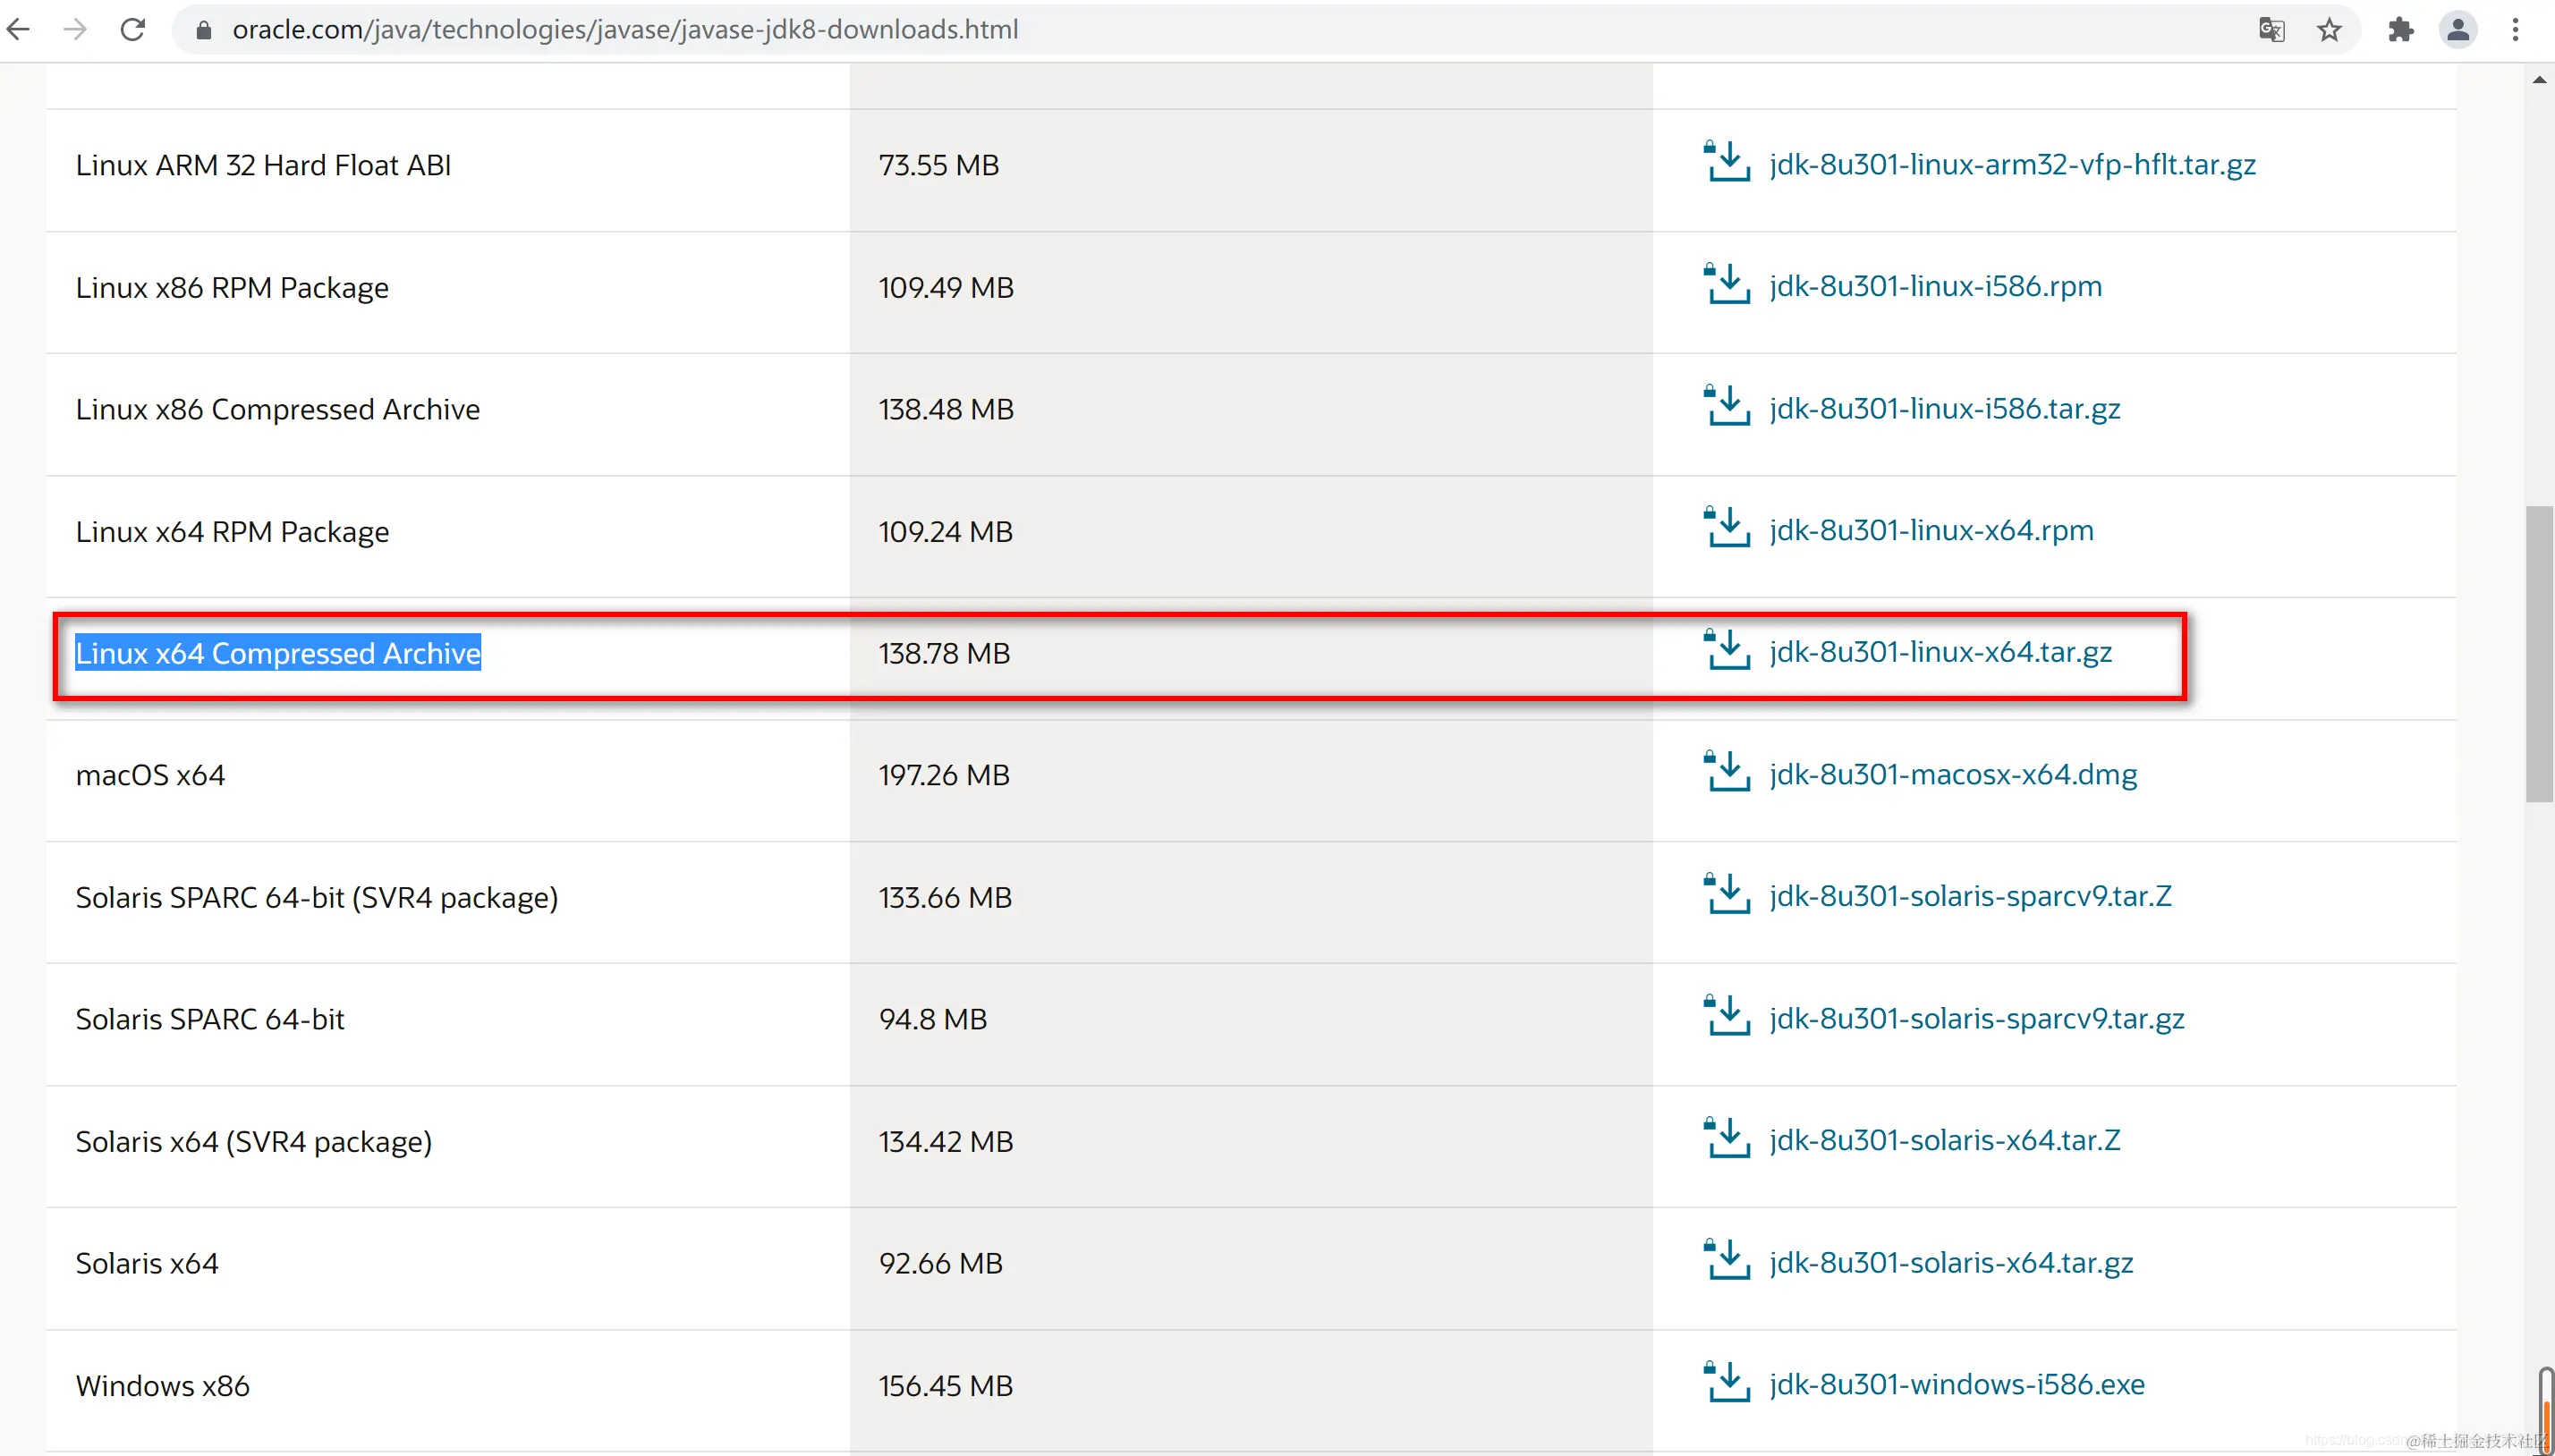This screenshot has height=1456, width=2555.
Task: Click jdk-8u301-solaris-x64.tar.gz link
Action: tap(1950, 1262)
